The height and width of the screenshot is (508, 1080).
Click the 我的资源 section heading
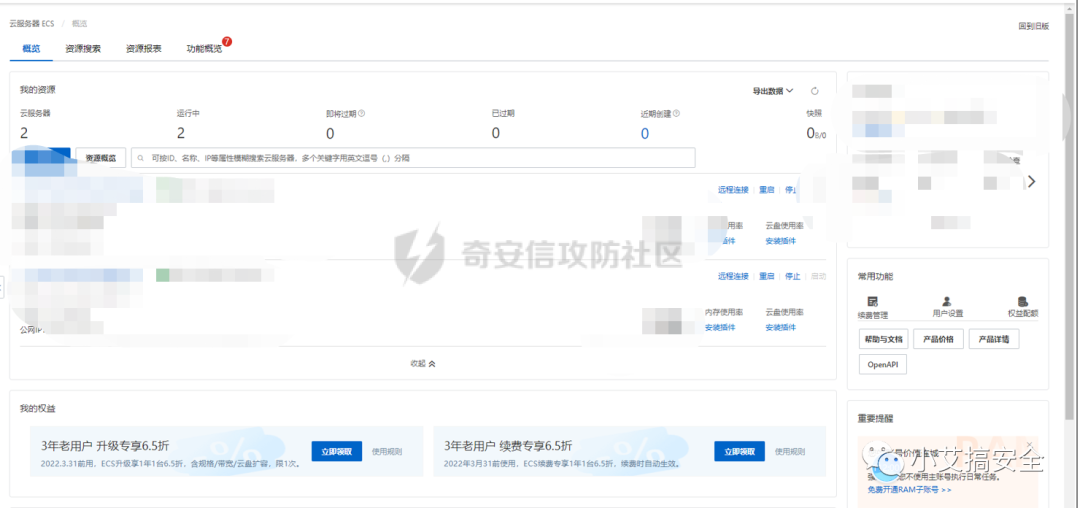click(x=37, y=89)
